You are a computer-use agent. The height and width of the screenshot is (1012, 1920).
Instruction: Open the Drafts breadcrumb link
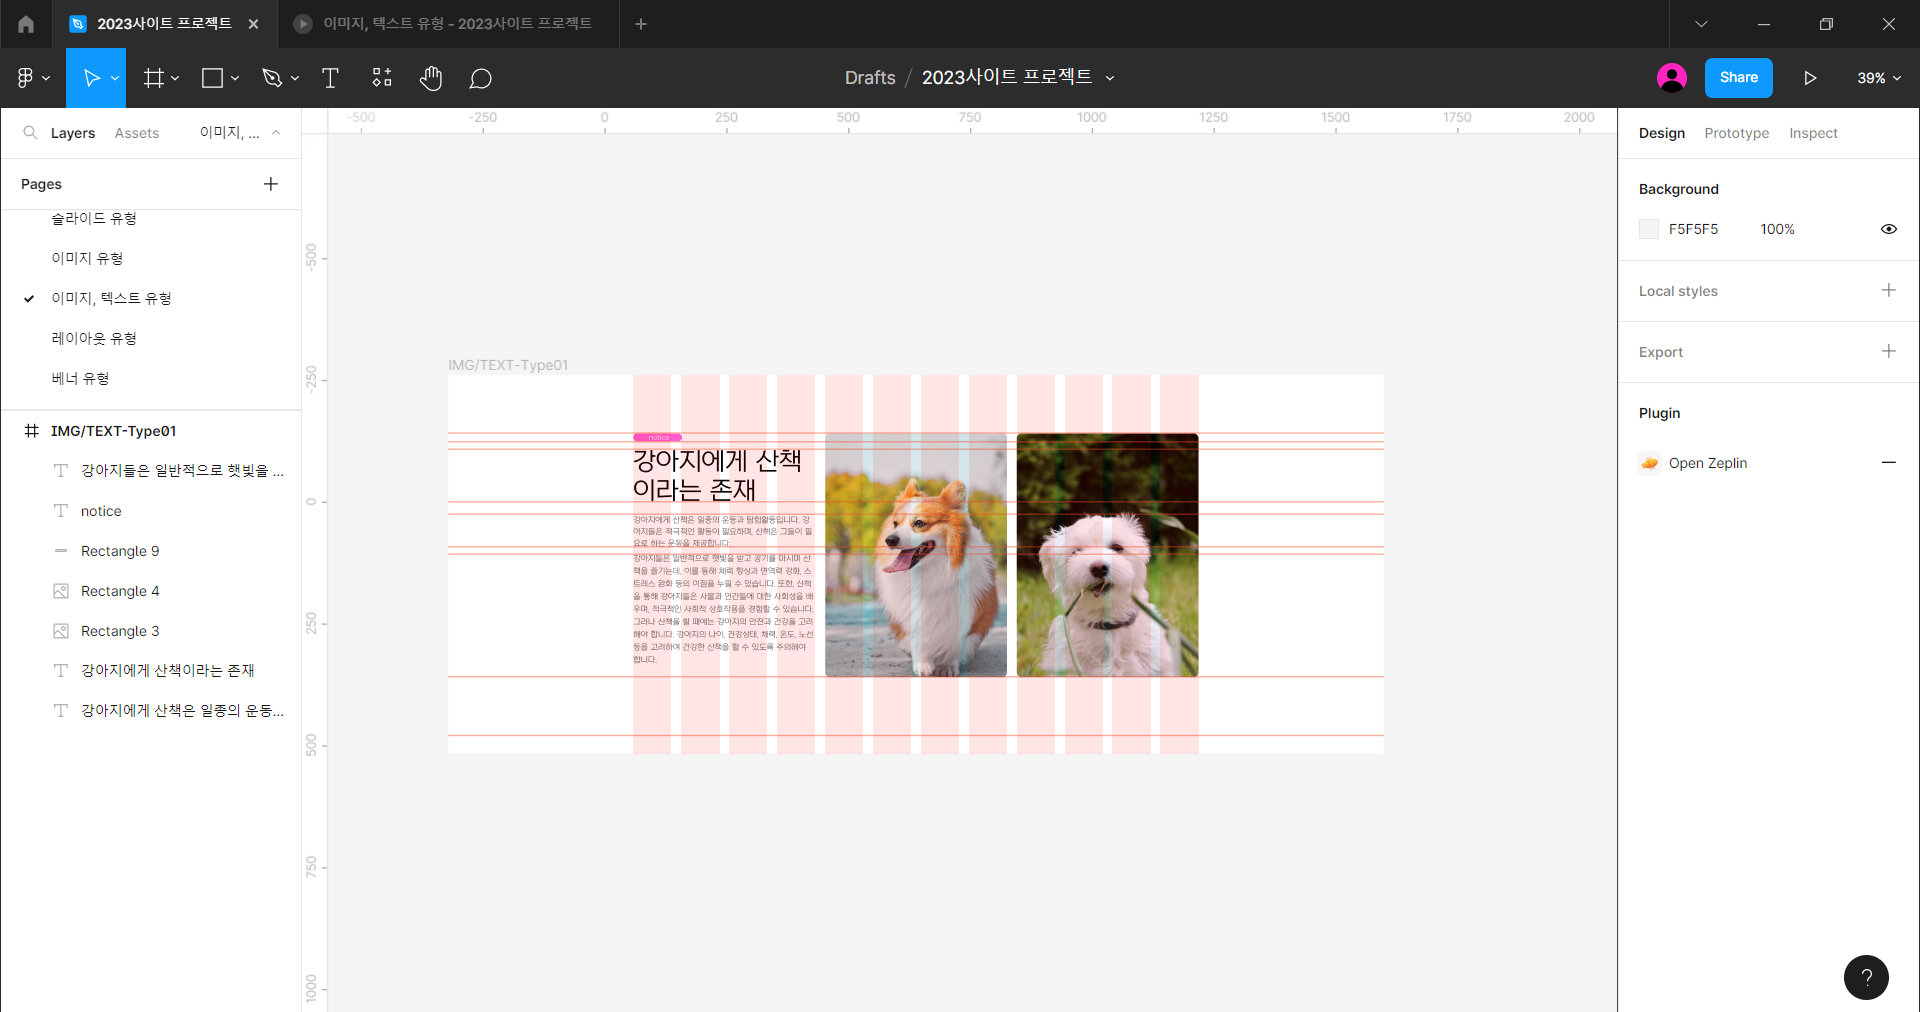pyautogui.click(x=870, y=78)
